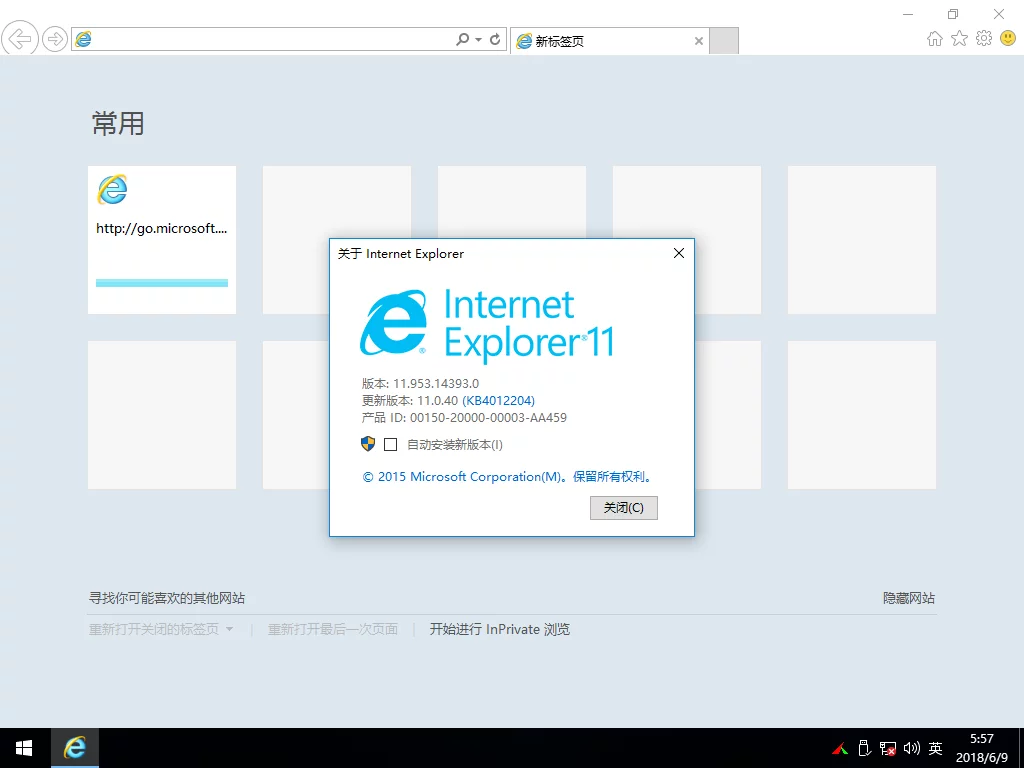The image size is (1024, 768).
Task: Expand the 重新打开关闭的标签页 dropdown
Action: tap(229, 629)
